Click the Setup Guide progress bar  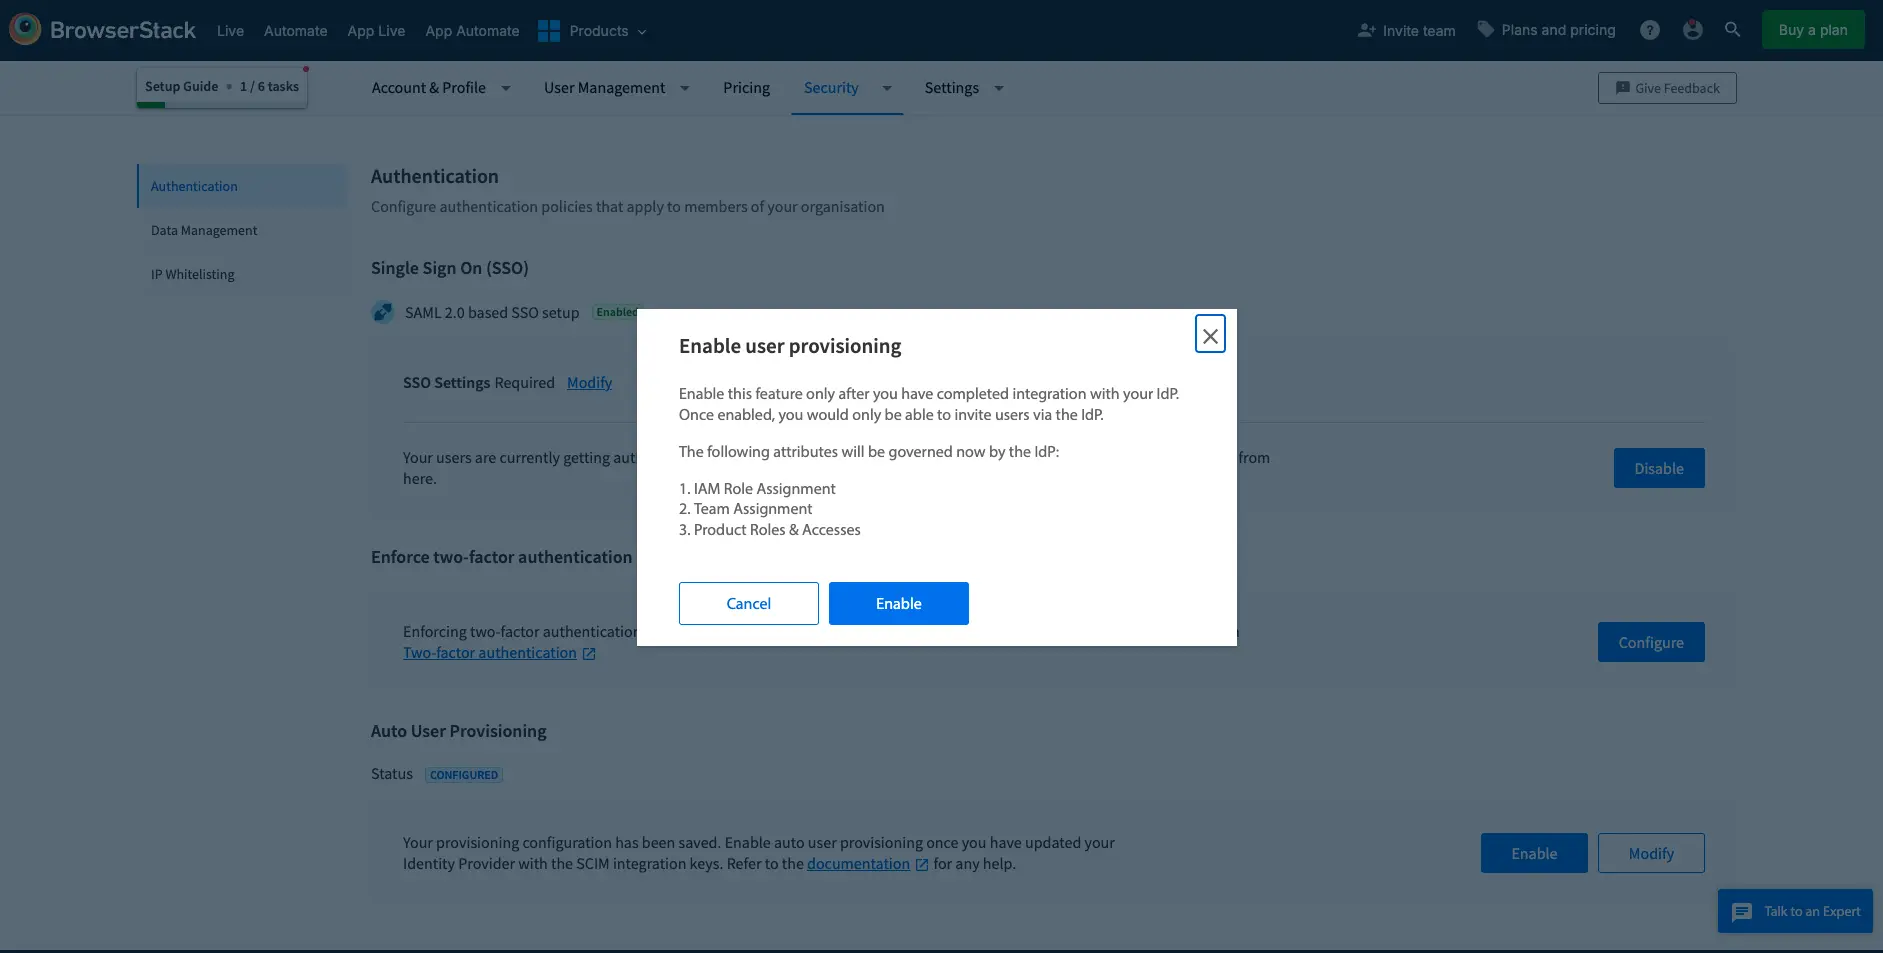click(x=222, y=105)
